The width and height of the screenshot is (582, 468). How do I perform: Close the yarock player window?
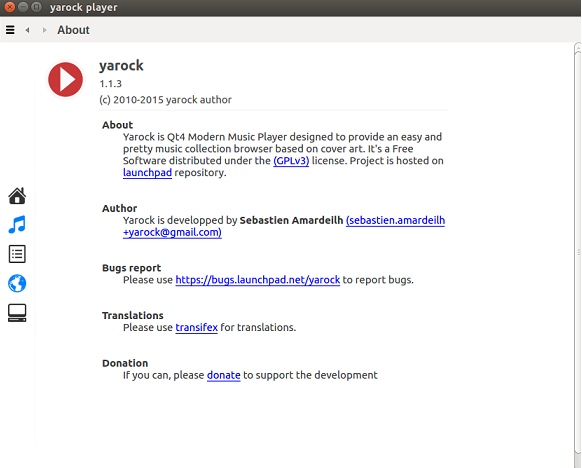[10, 7]
